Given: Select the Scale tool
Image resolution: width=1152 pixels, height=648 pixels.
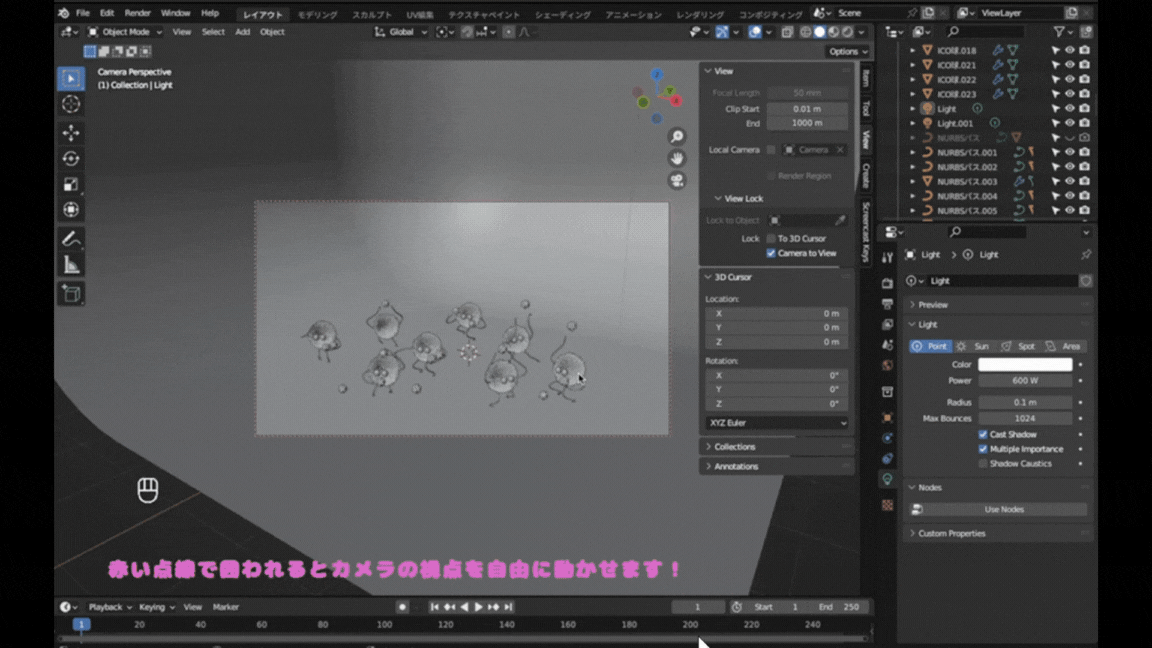Looking at the screenshot, I should [x=71, y=184].
